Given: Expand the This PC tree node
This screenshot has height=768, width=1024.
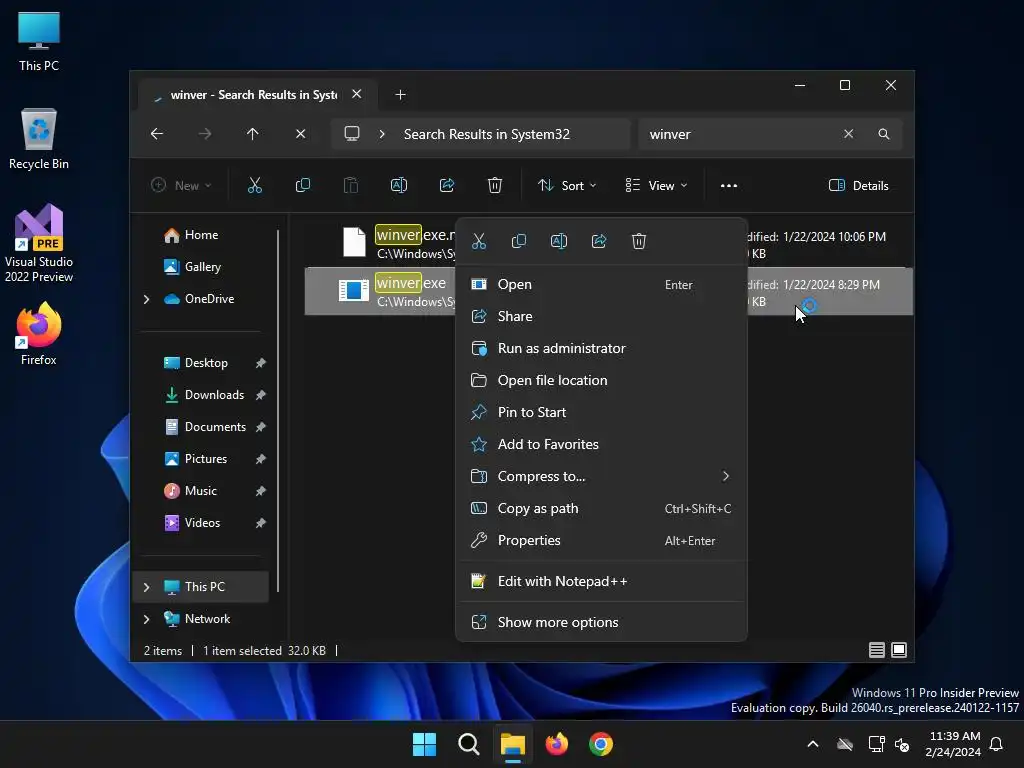Looking at the screenshot, I should click(146, 587).
